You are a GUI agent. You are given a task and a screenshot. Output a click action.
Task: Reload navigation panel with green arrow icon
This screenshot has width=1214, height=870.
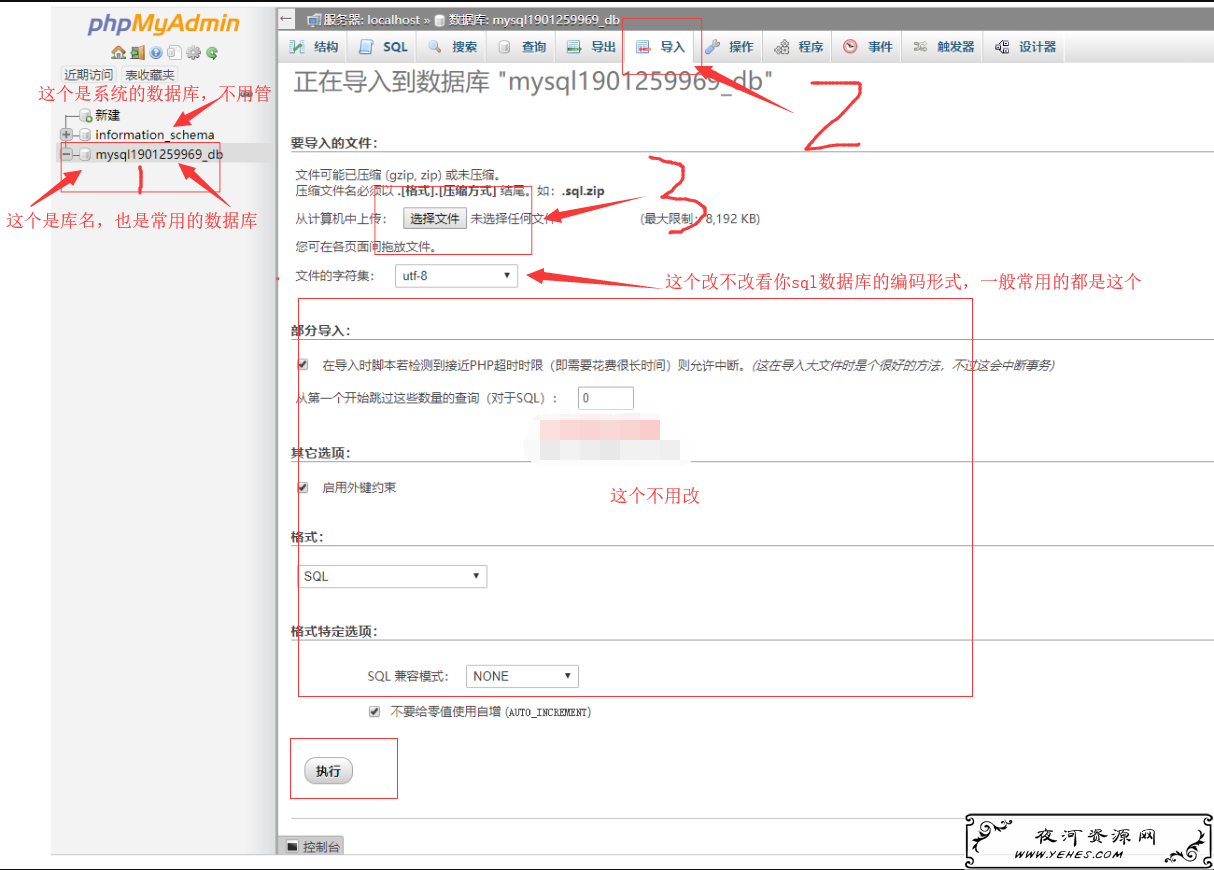pos(211,53)
